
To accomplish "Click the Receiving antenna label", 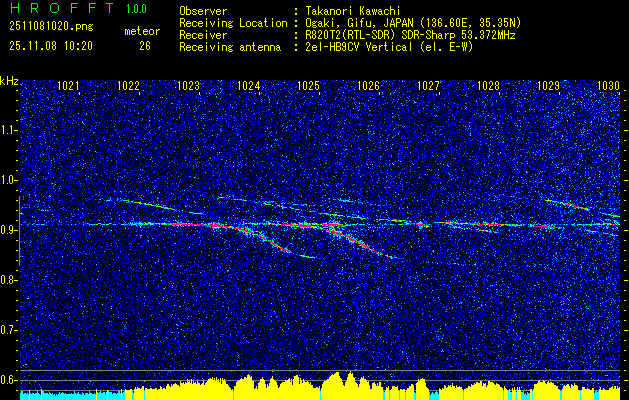I will (230, 47).
